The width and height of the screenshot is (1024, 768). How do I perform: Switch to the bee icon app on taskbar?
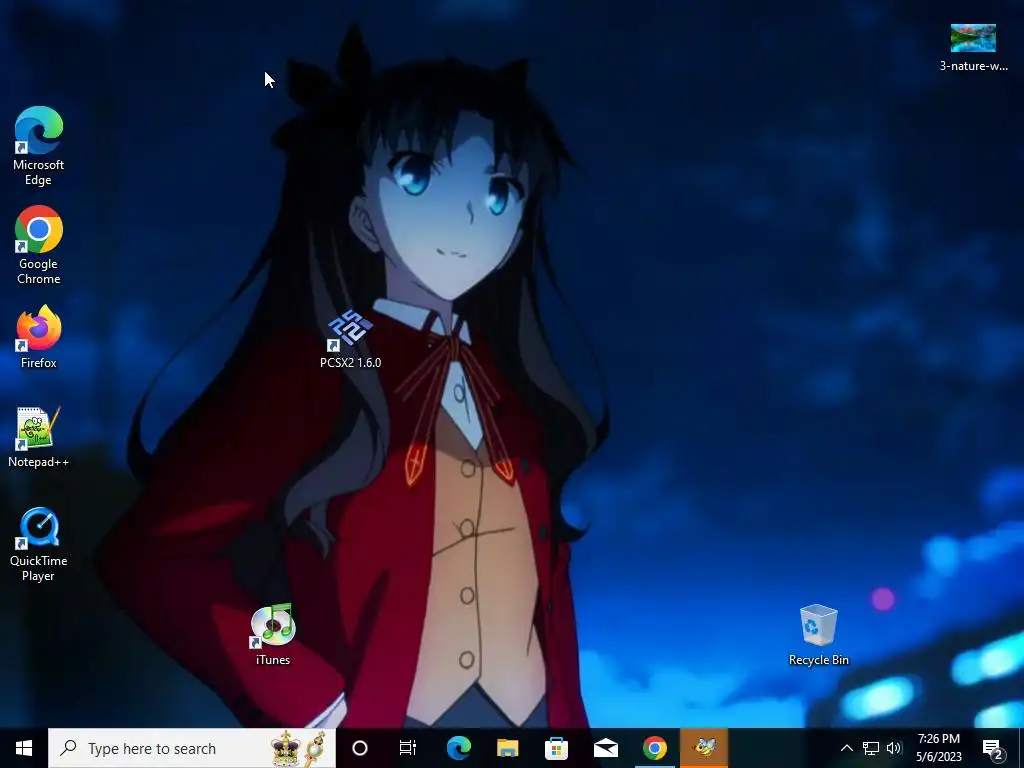tap(704, 748)
